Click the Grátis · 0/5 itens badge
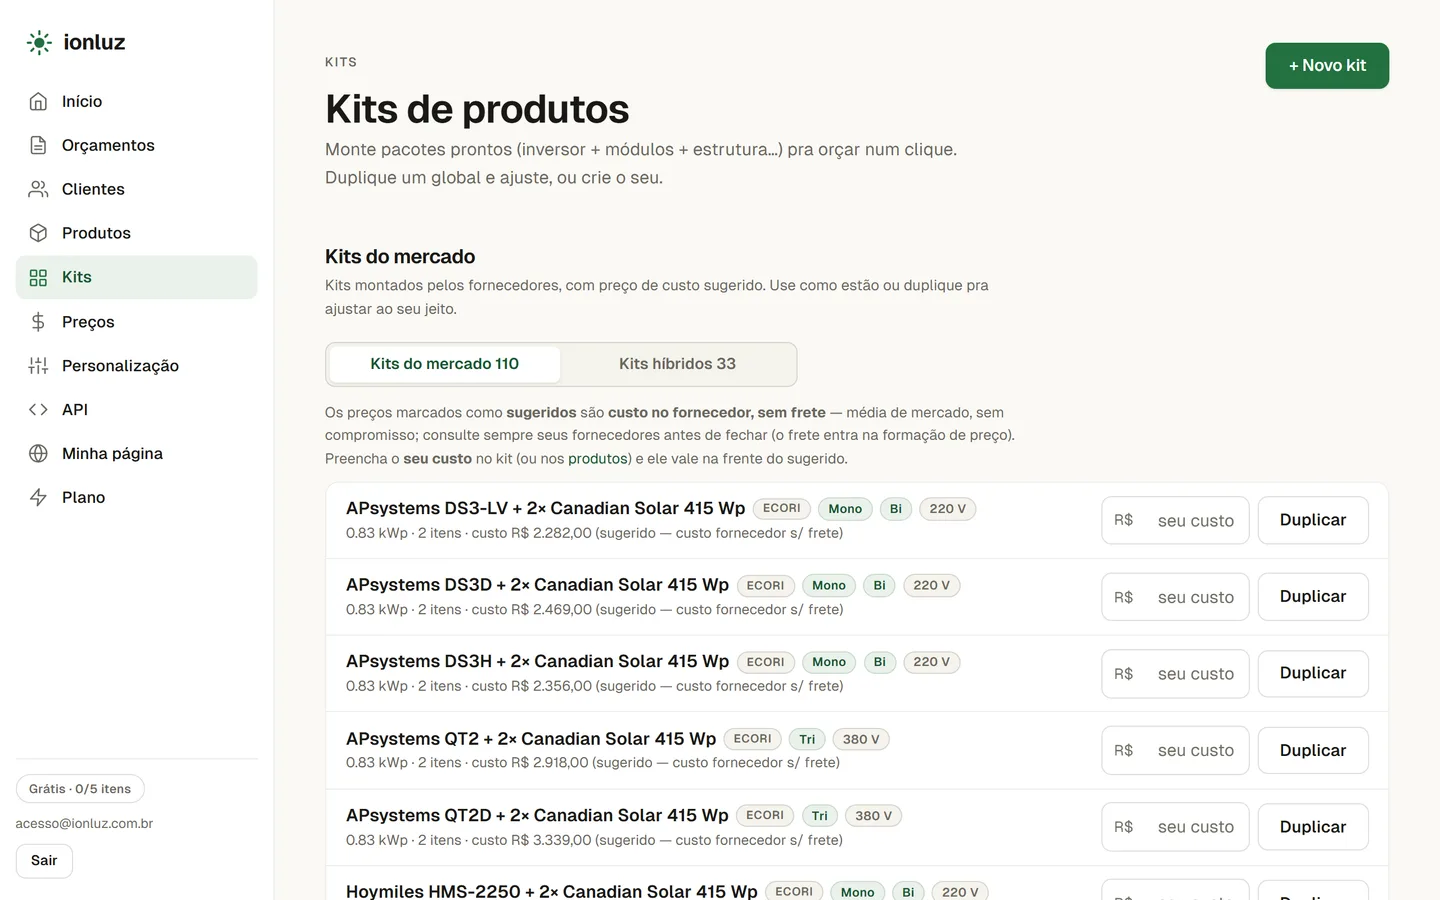The image size is (1440, 900). 80,789
